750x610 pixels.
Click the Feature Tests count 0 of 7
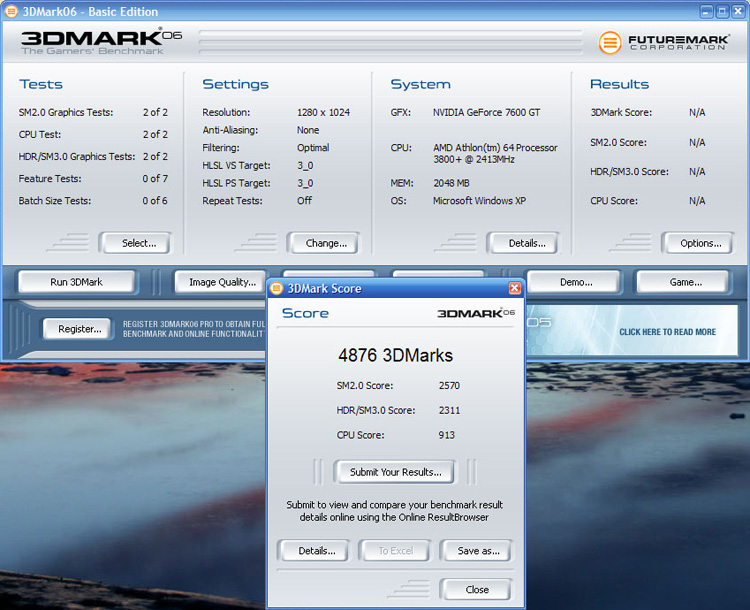point(155,178)
